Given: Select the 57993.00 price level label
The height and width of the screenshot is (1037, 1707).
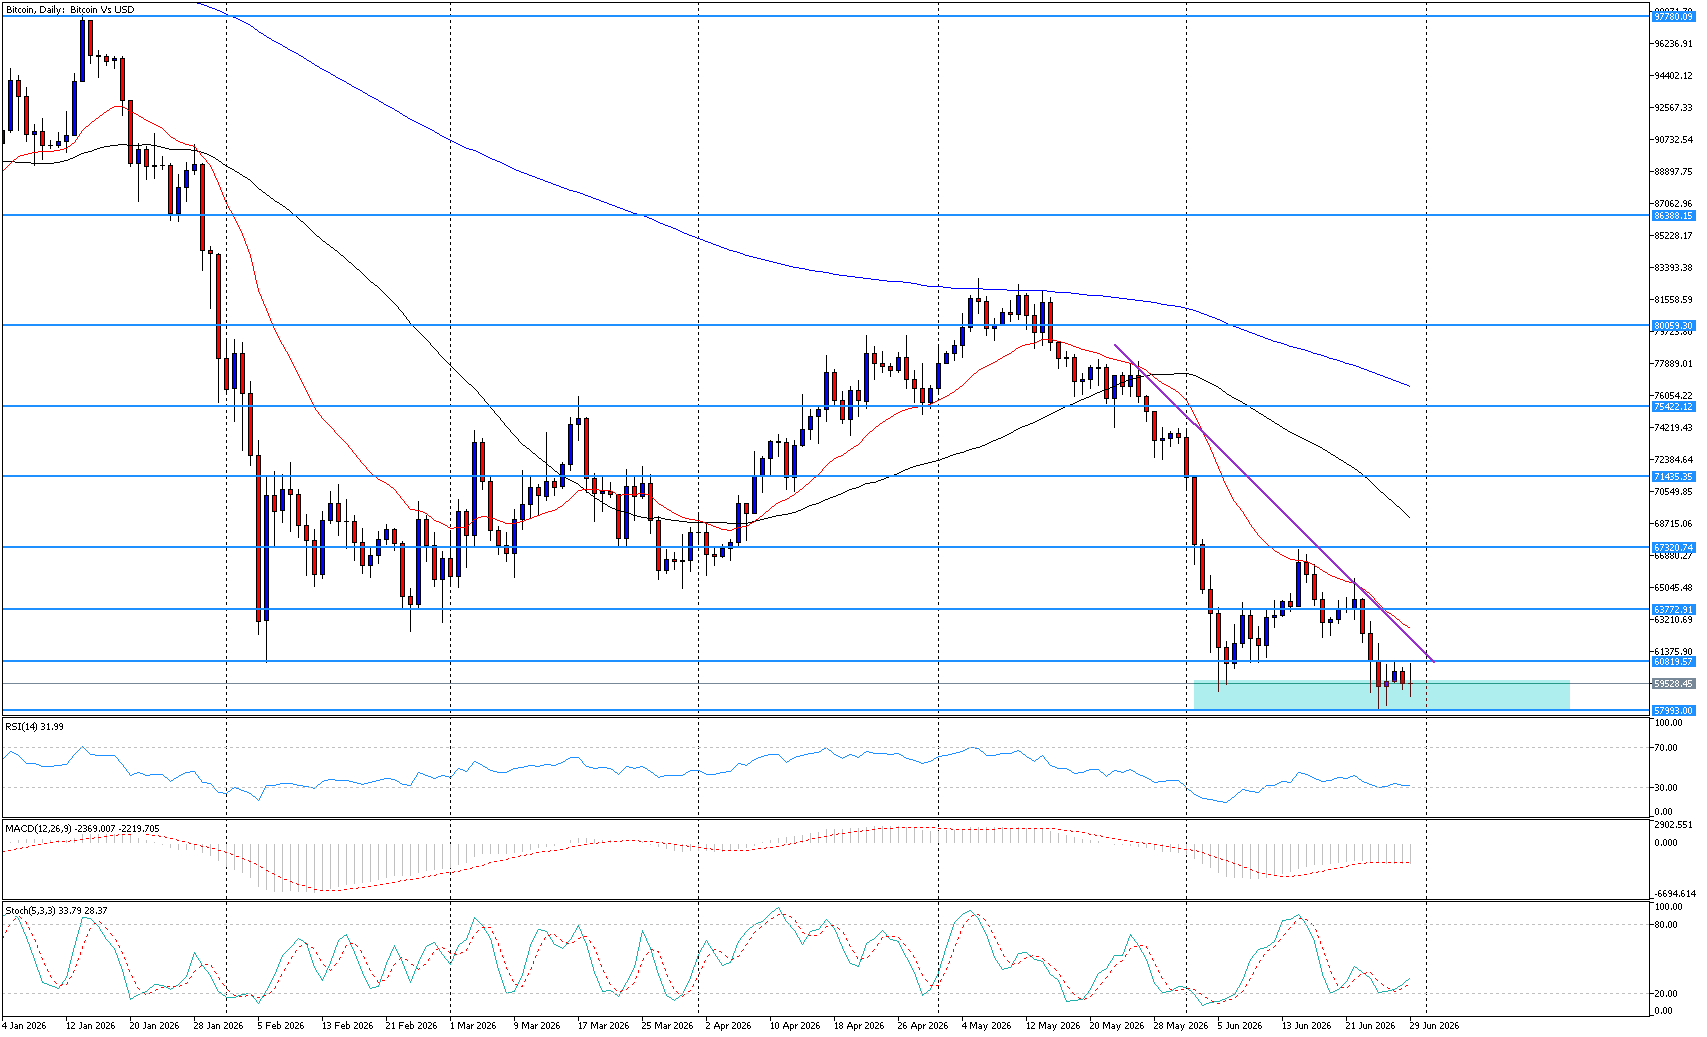Looking at the screenshot, I should [1673, 711].
